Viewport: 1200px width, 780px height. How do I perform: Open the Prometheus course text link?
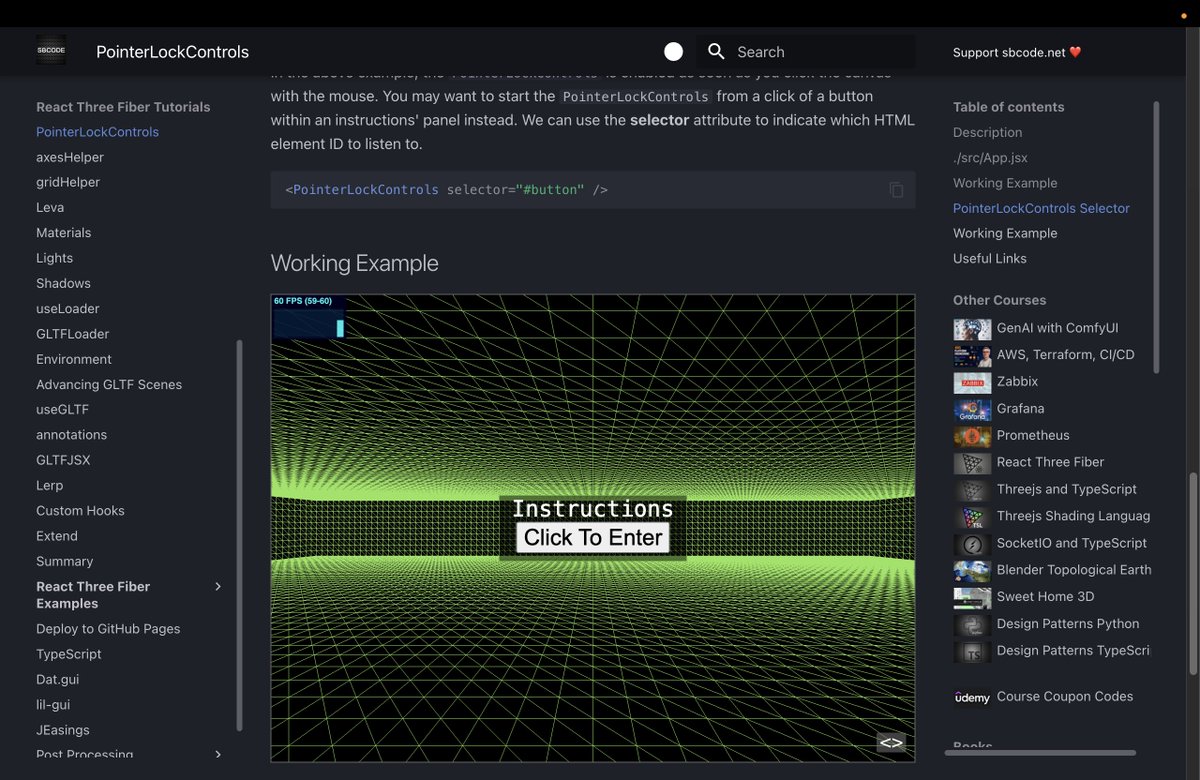click(x=1033, y=436)
